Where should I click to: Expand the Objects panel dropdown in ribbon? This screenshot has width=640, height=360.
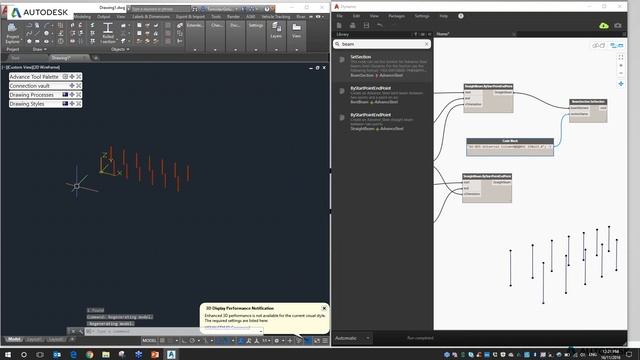coord(120,49)
